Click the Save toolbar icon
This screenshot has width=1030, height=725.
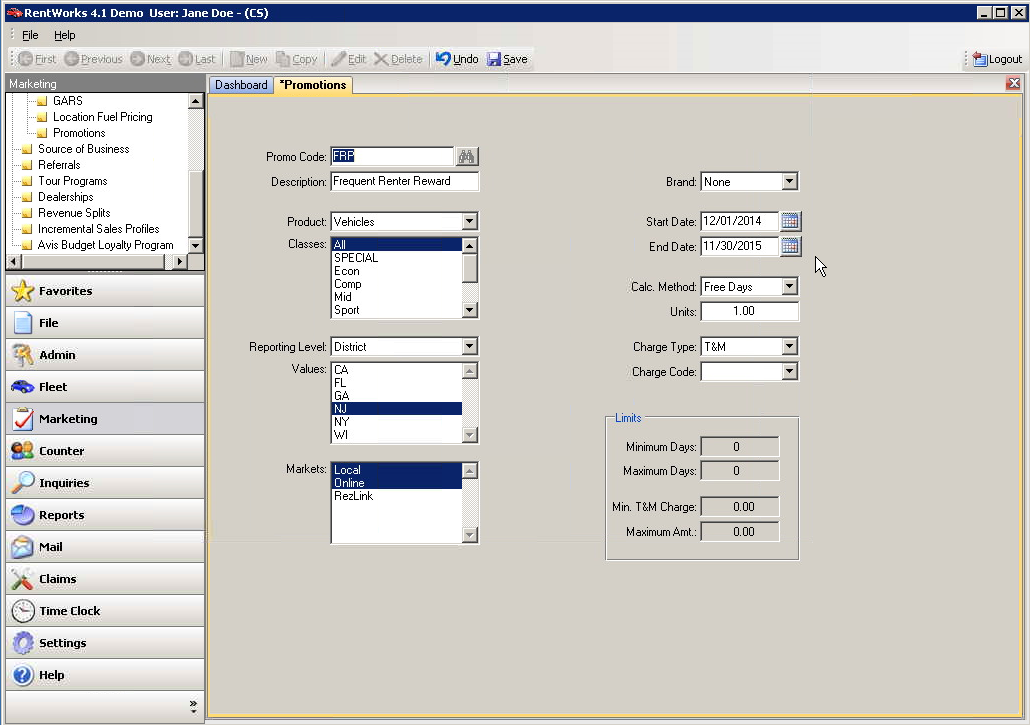[x=494, y=59]
